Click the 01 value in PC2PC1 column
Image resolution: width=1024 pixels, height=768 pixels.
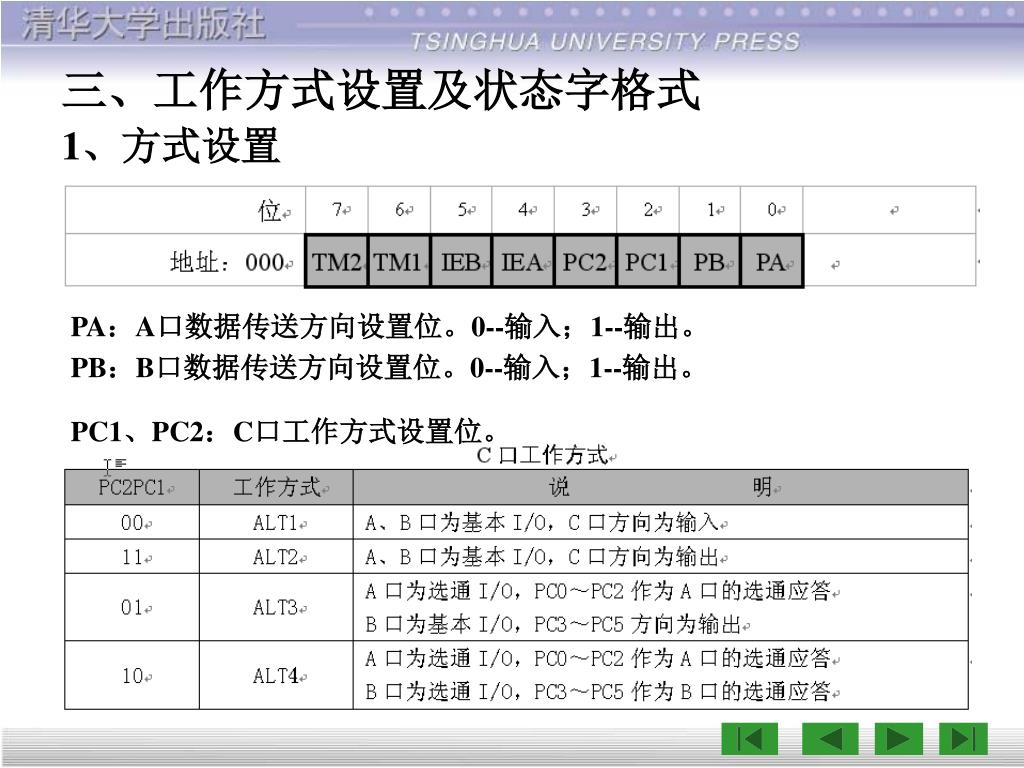coord(132,607)
